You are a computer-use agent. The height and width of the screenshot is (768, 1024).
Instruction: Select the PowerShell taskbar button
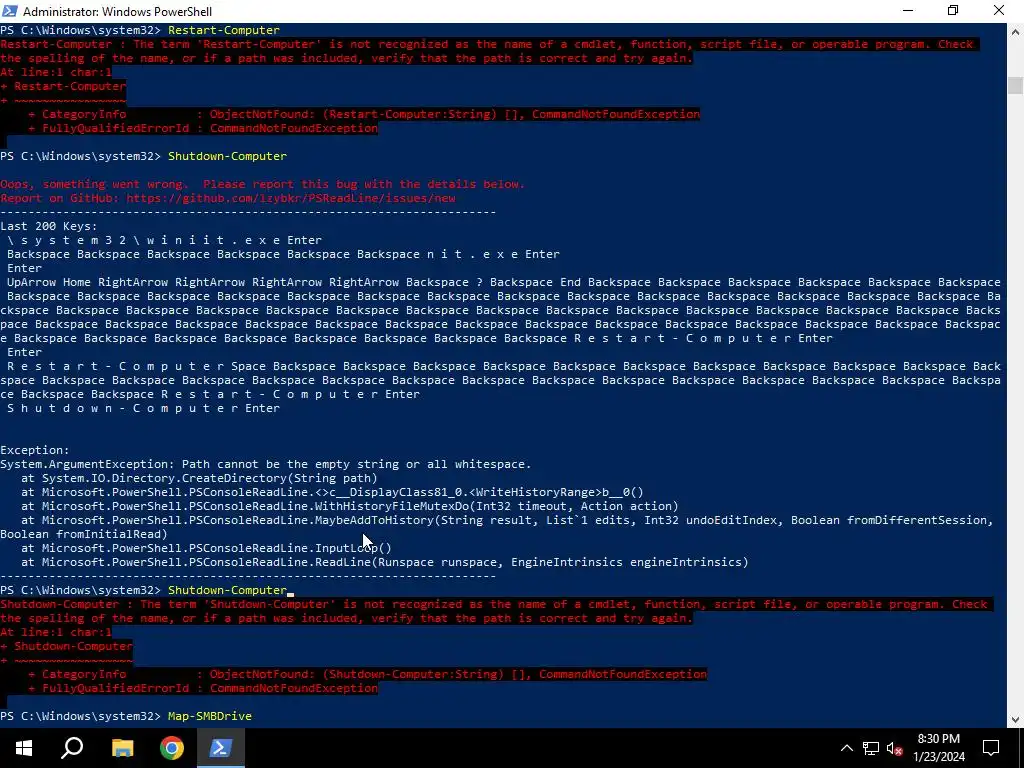(x=220, y=748)
